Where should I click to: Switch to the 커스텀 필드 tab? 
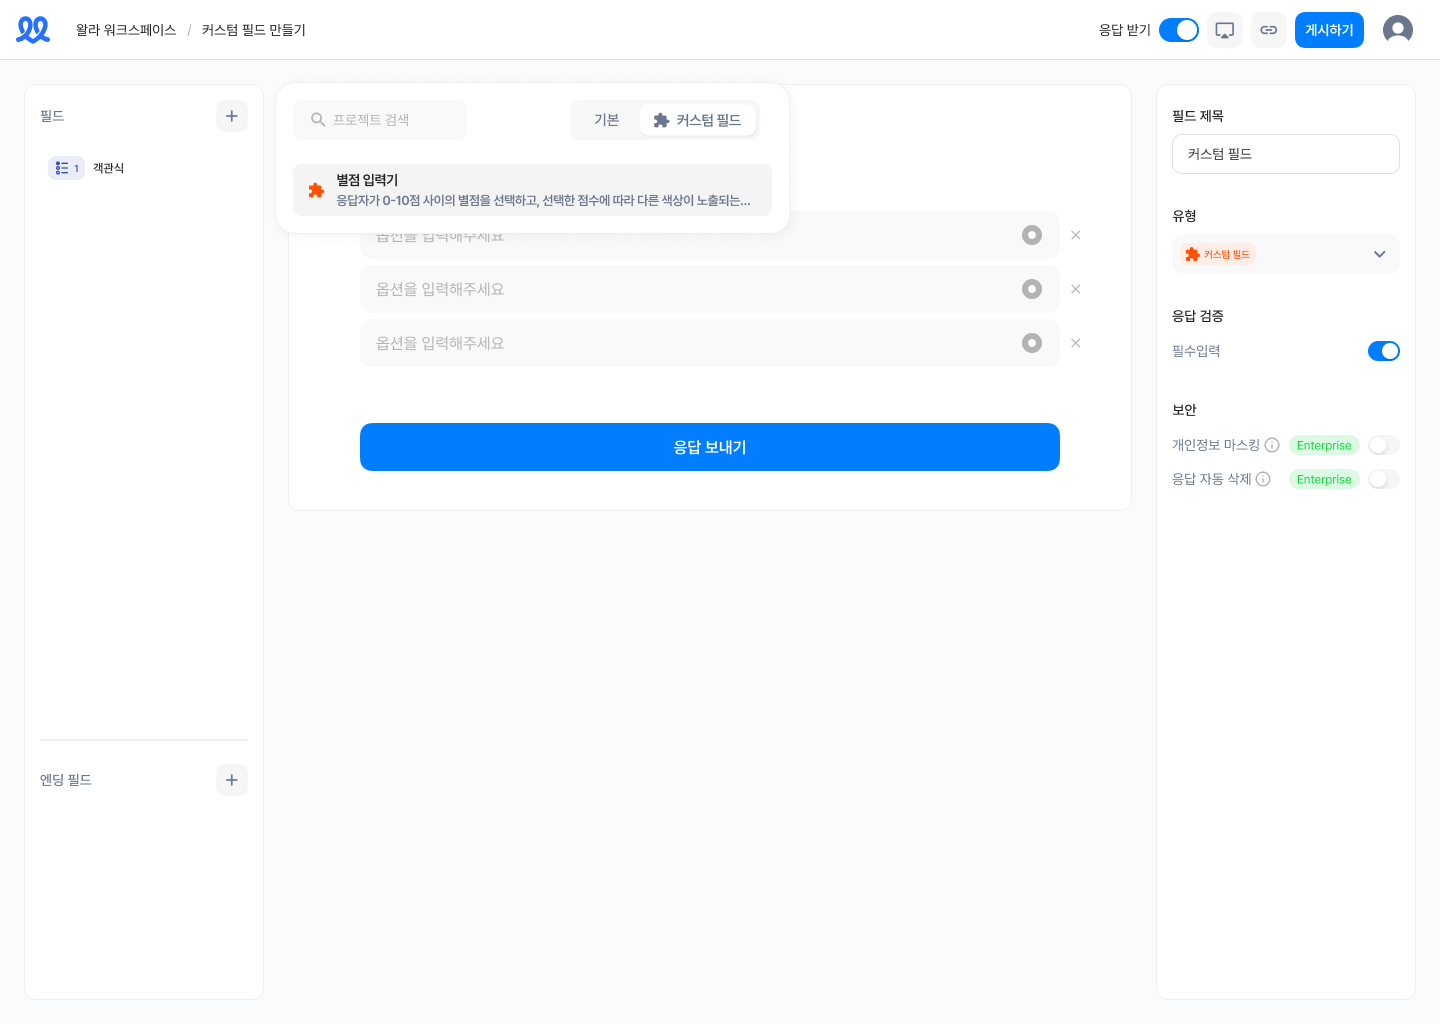pyautogui.click(x=698, y=120)
